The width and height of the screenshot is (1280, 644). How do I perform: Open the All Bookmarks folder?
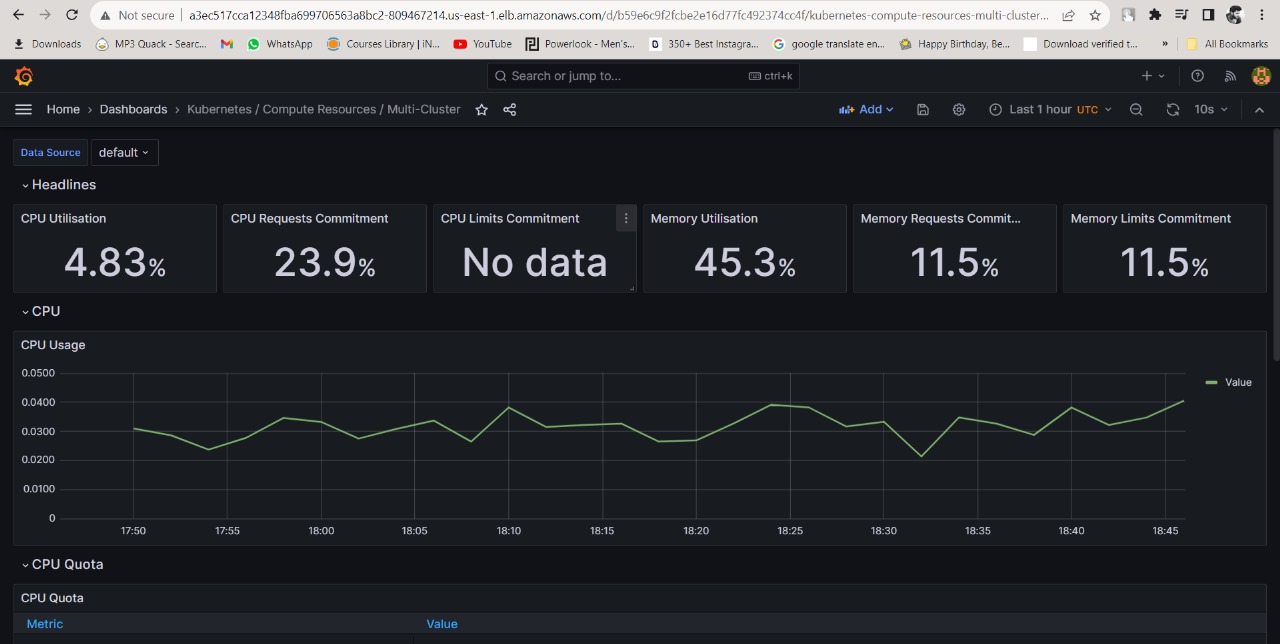click(x=1227, y=44)
